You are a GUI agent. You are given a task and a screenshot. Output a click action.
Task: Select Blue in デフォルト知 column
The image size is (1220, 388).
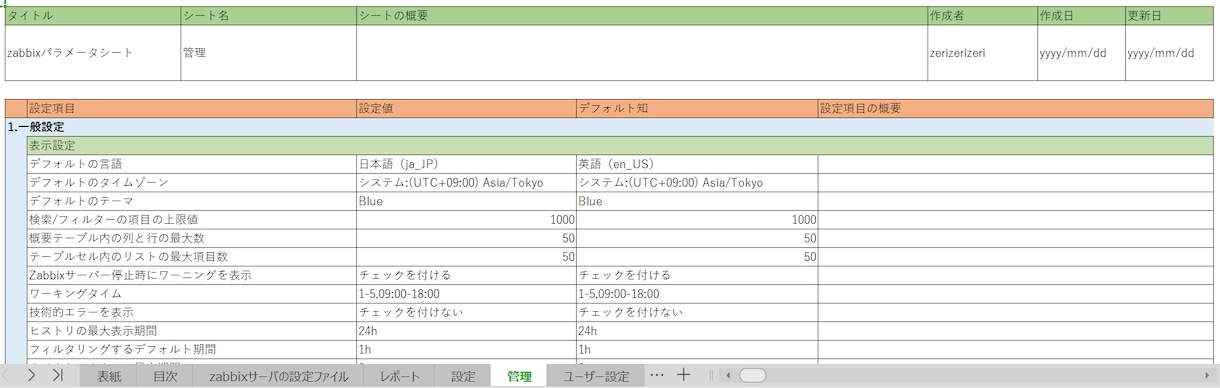tap(696, 201)
